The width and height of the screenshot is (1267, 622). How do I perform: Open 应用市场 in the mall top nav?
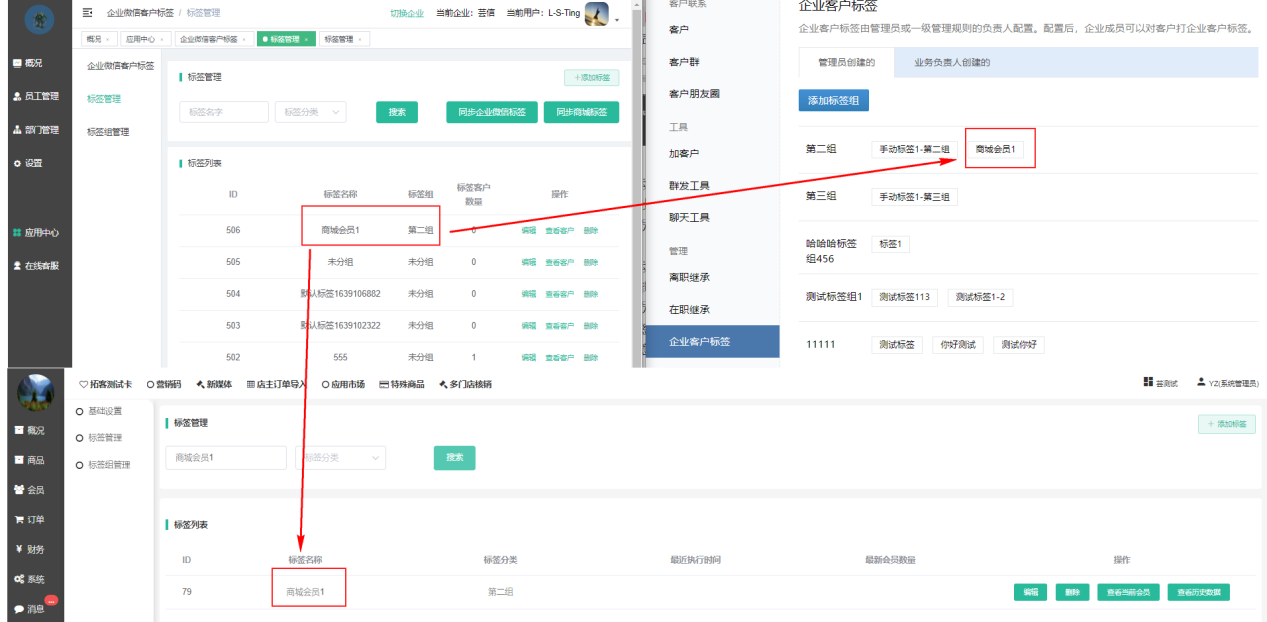(343, 384)
